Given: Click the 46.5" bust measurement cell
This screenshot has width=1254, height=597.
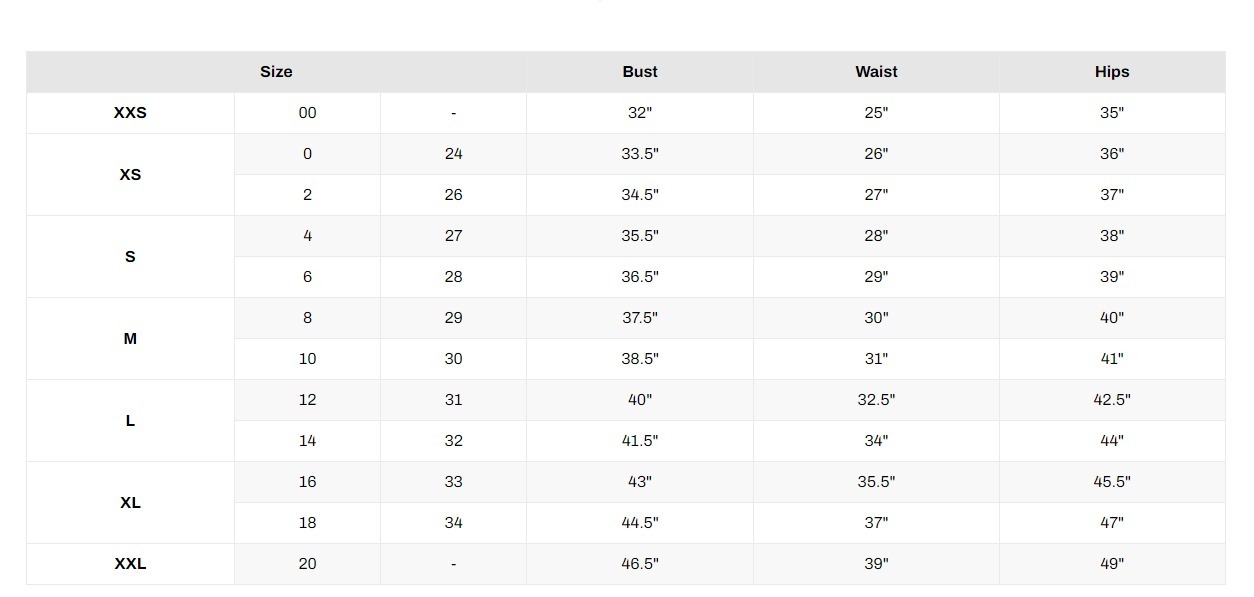Looking at the screenshot, I should click(x=640, y=564).
